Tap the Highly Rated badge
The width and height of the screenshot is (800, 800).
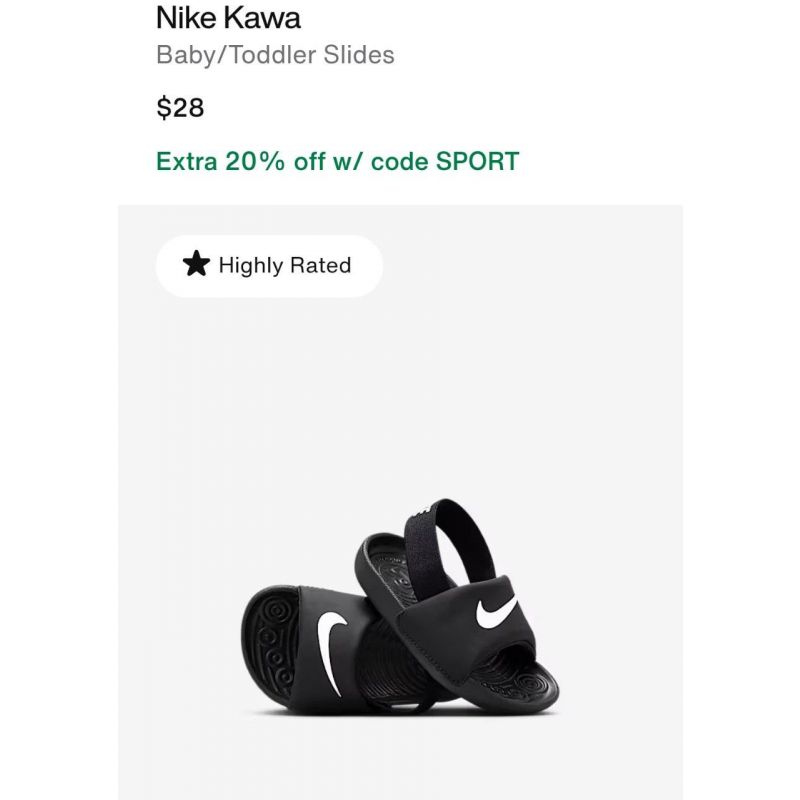click(x=269, y=266)
